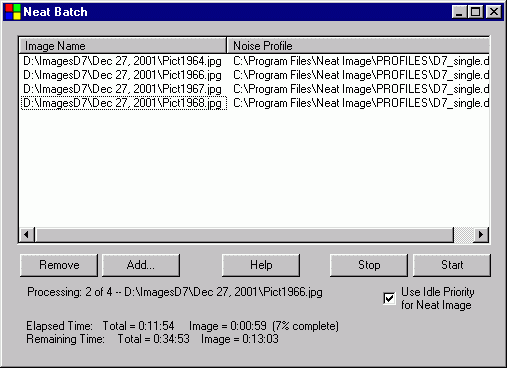
Task: Open Help for Neat Batch
Action: [x=261, y=265]
